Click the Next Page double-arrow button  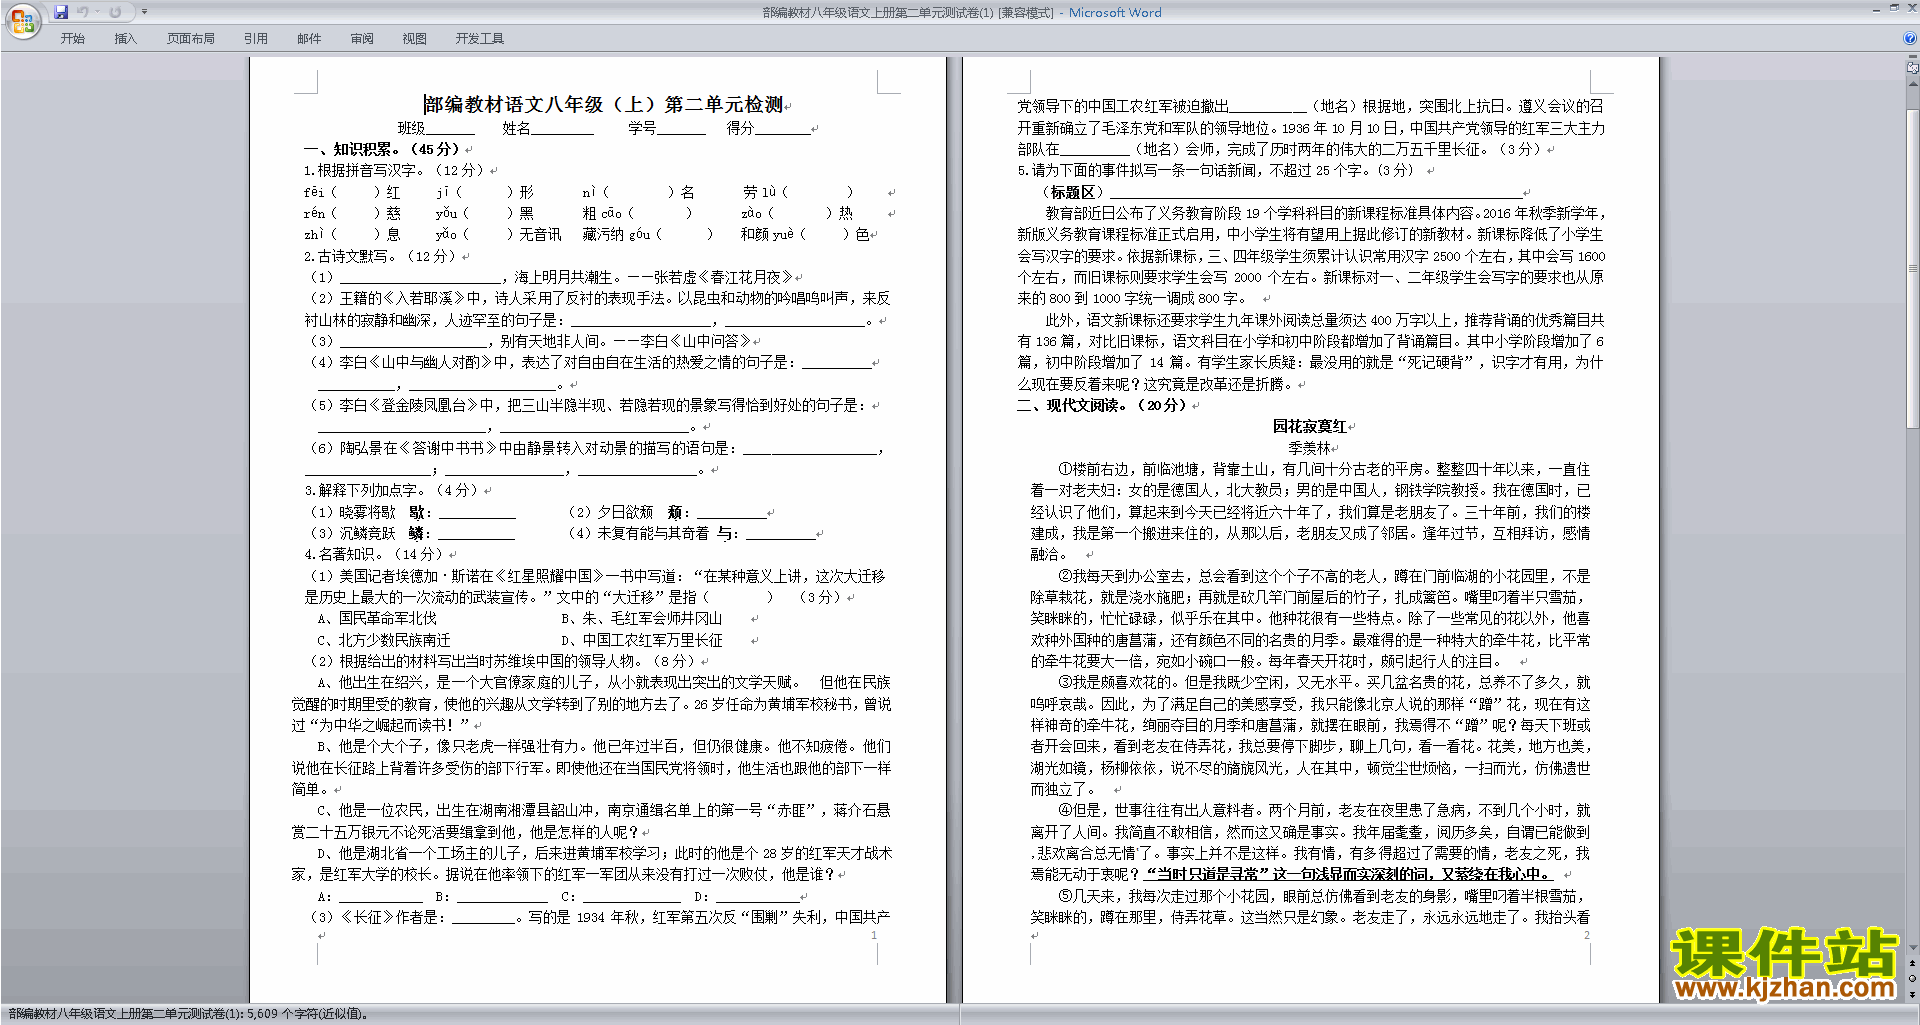pos(1913,995)
